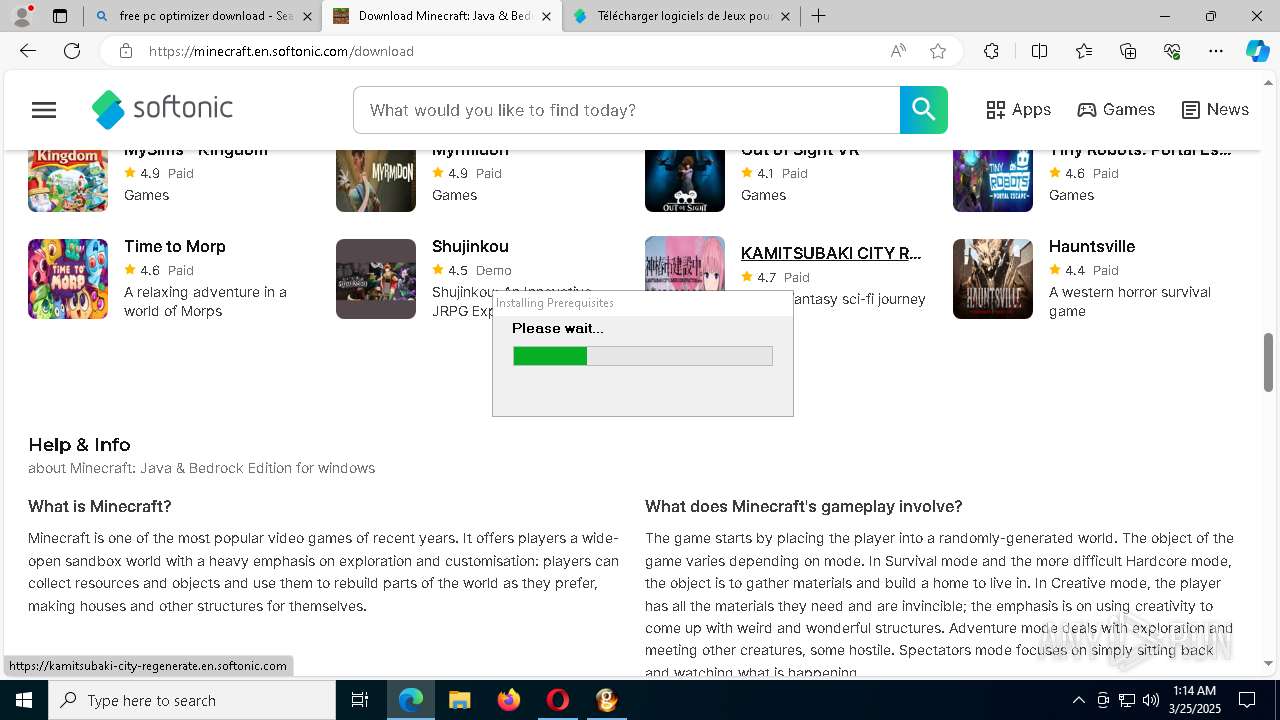The height and width of the screenshot is (720, 1280).
Task: Open KAMITSUBAKI CITY R... link
Action: (831, 253)
